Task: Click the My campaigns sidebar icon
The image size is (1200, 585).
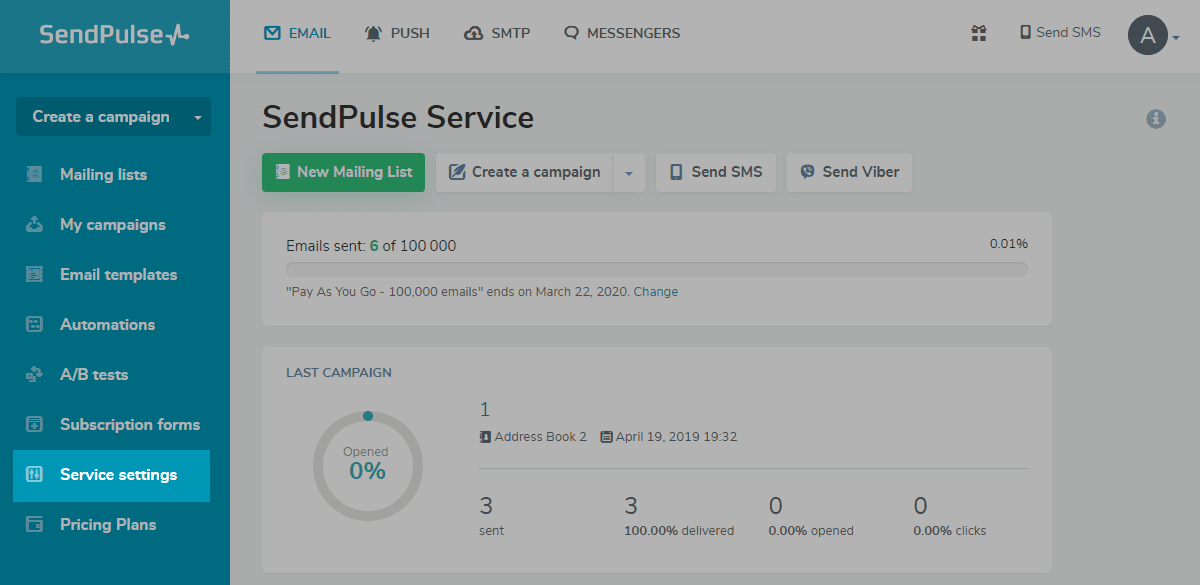Action: (x=34, y=224)
